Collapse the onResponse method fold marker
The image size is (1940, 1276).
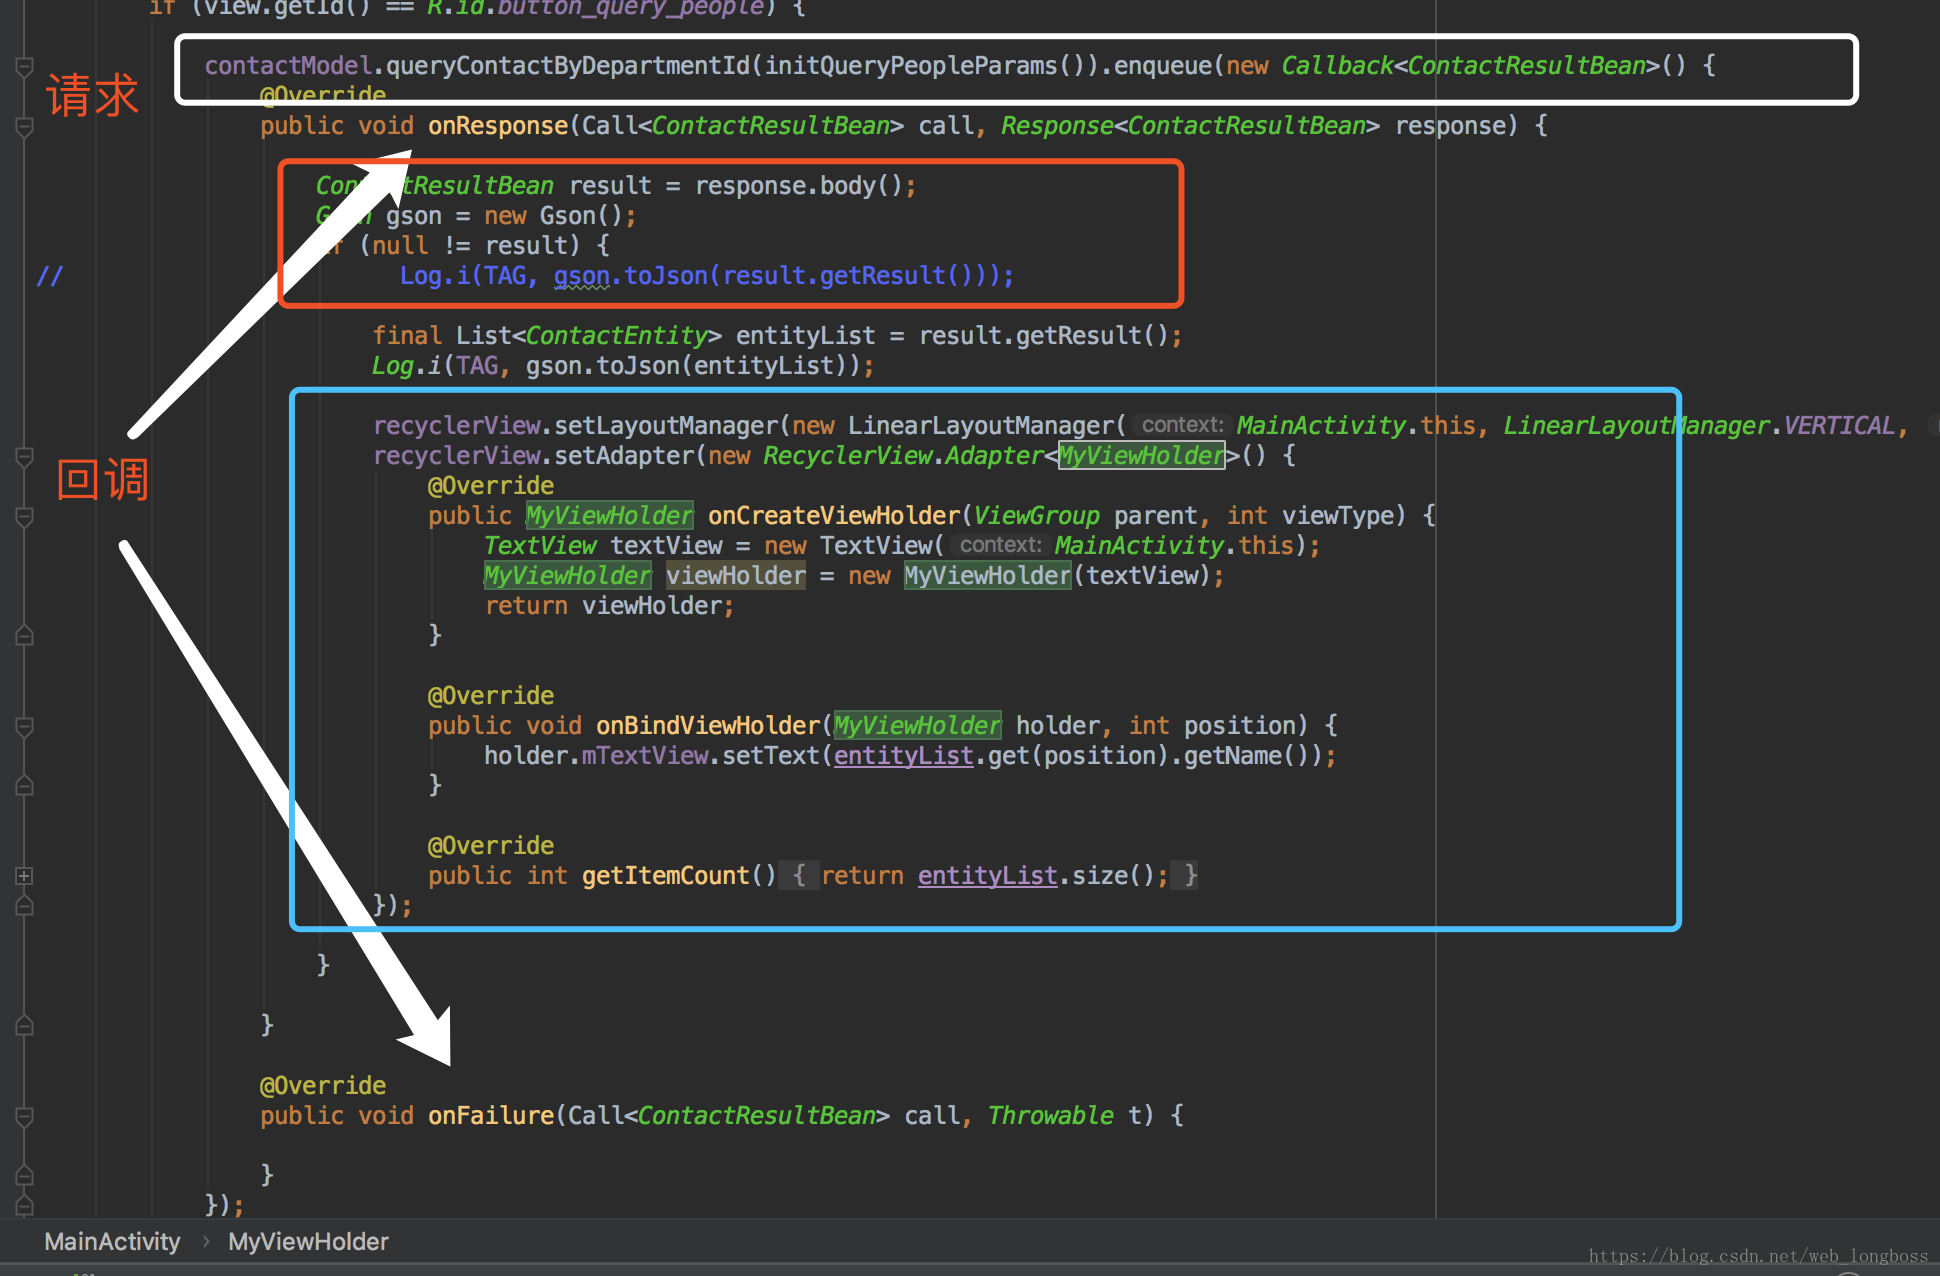pos(25,127)
